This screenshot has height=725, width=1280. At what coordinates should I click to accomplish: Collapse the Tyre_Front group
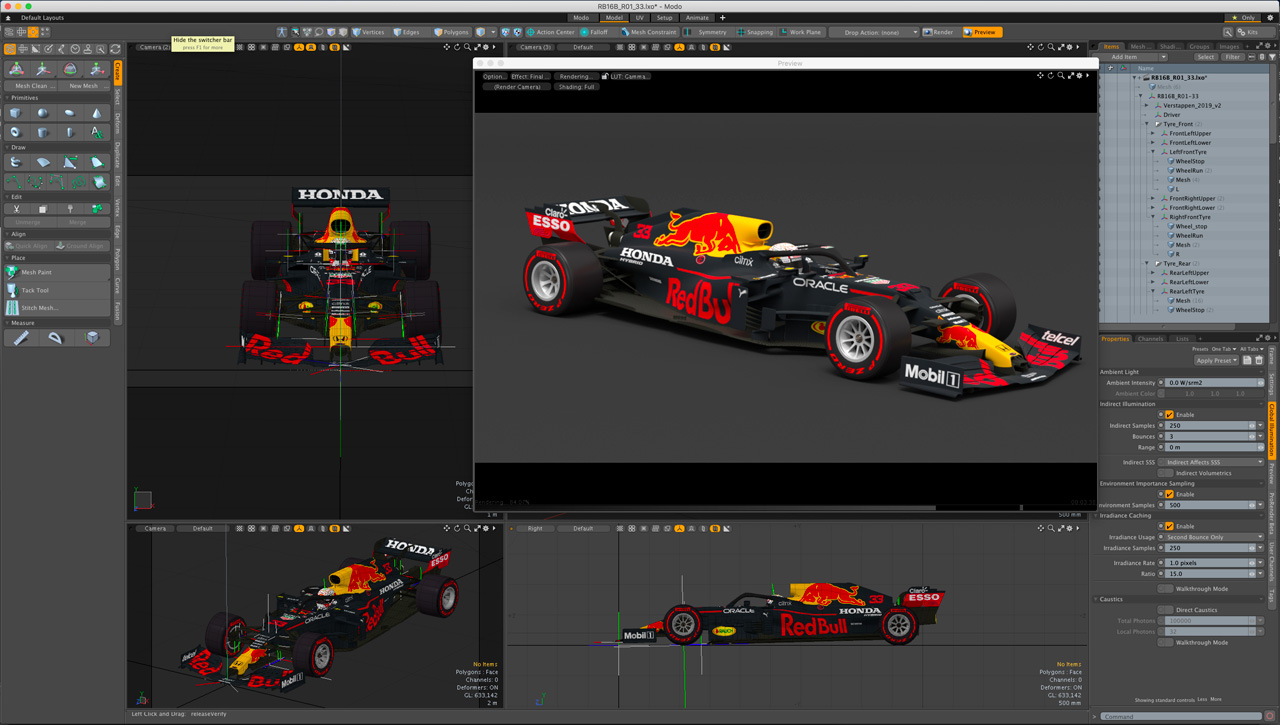coord(1147,124)
